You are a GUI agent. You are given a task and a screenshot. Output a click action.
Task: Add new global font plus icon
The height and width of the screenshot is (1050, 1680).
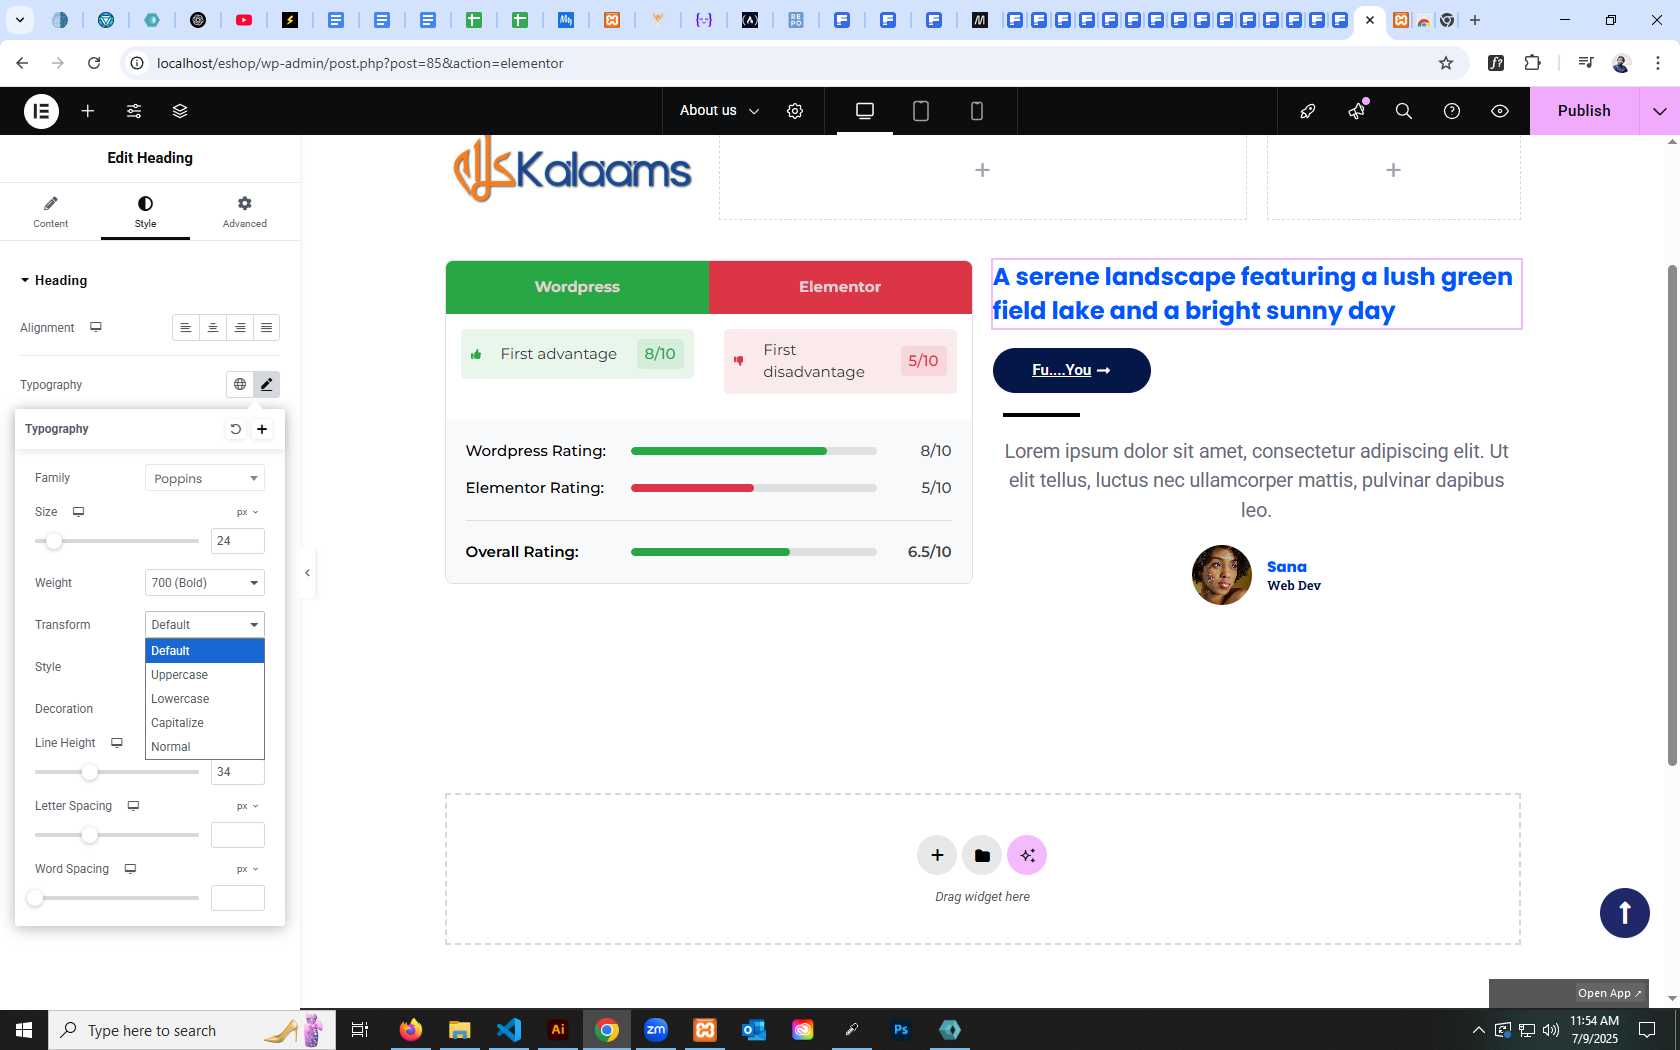(262, 429)
